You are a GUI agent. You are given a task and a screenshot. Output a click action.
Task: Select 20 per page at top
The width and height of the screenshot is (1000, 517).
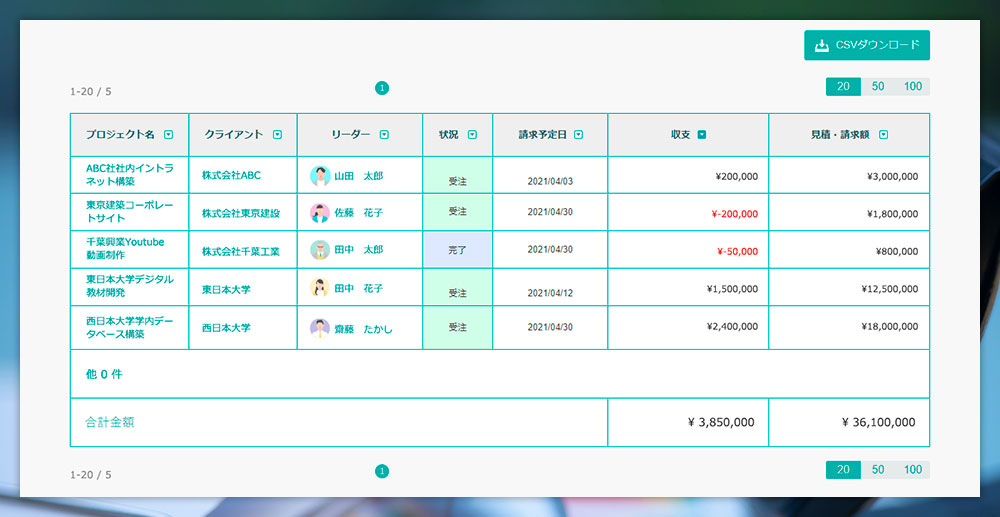pyautogui.click(x=843, y=86)
